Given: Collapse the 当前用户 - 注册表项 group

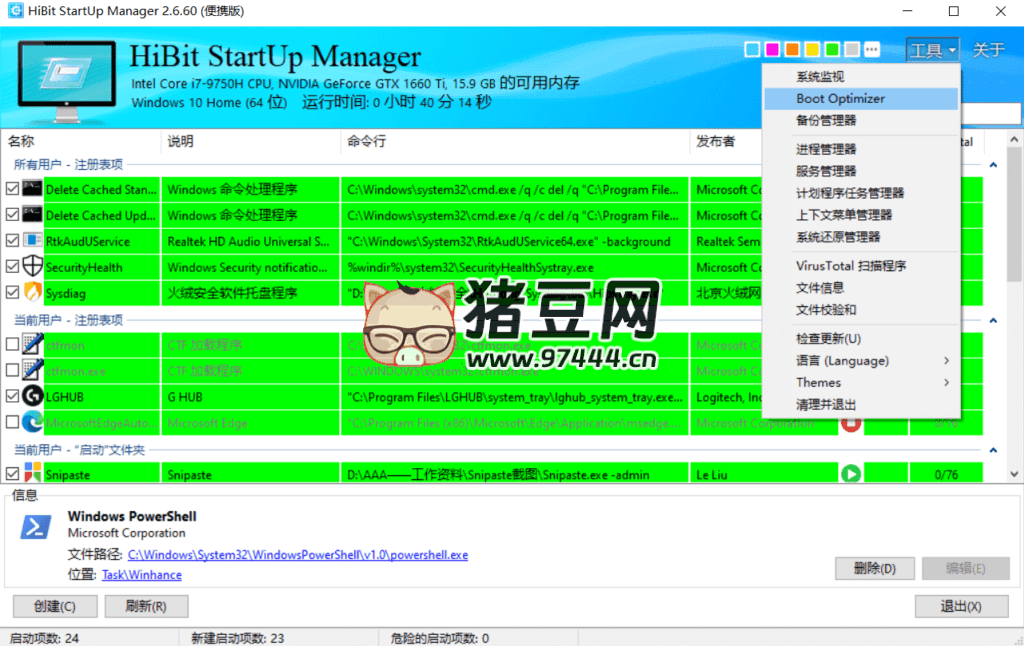Looking at the screenshot, I should pos(993,320).
